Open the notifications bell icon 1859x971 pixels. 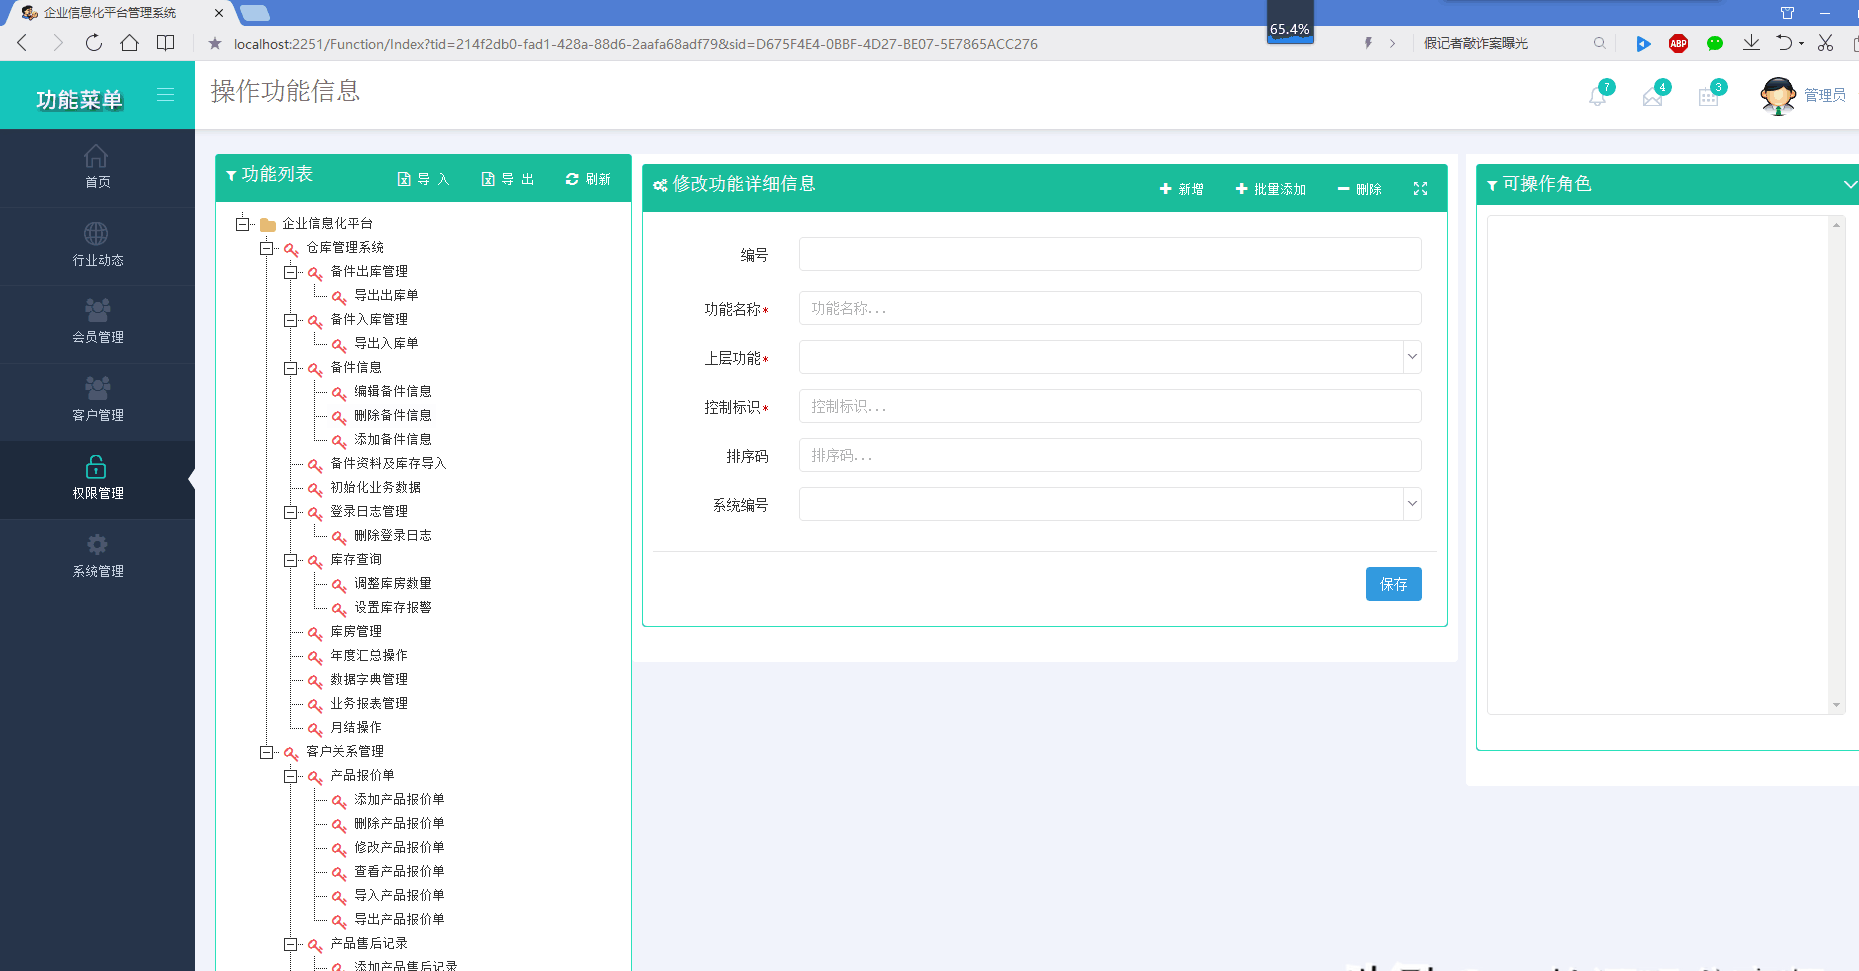click(1598, 96)
